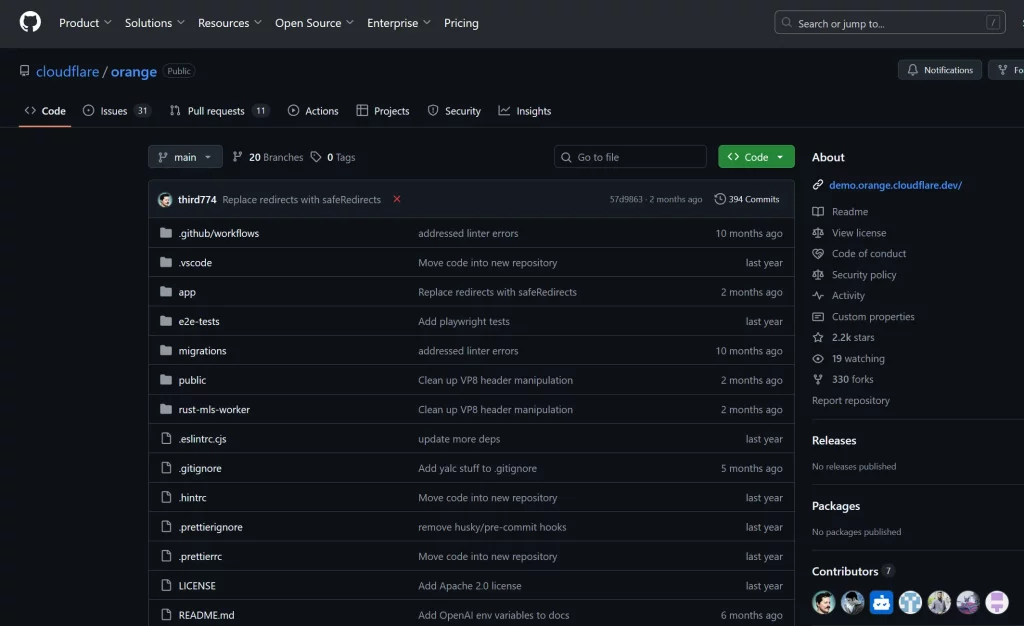Open third774's avatar on the commit row
The height and width of the screenshot is (626, 1024).
point(165,200)
